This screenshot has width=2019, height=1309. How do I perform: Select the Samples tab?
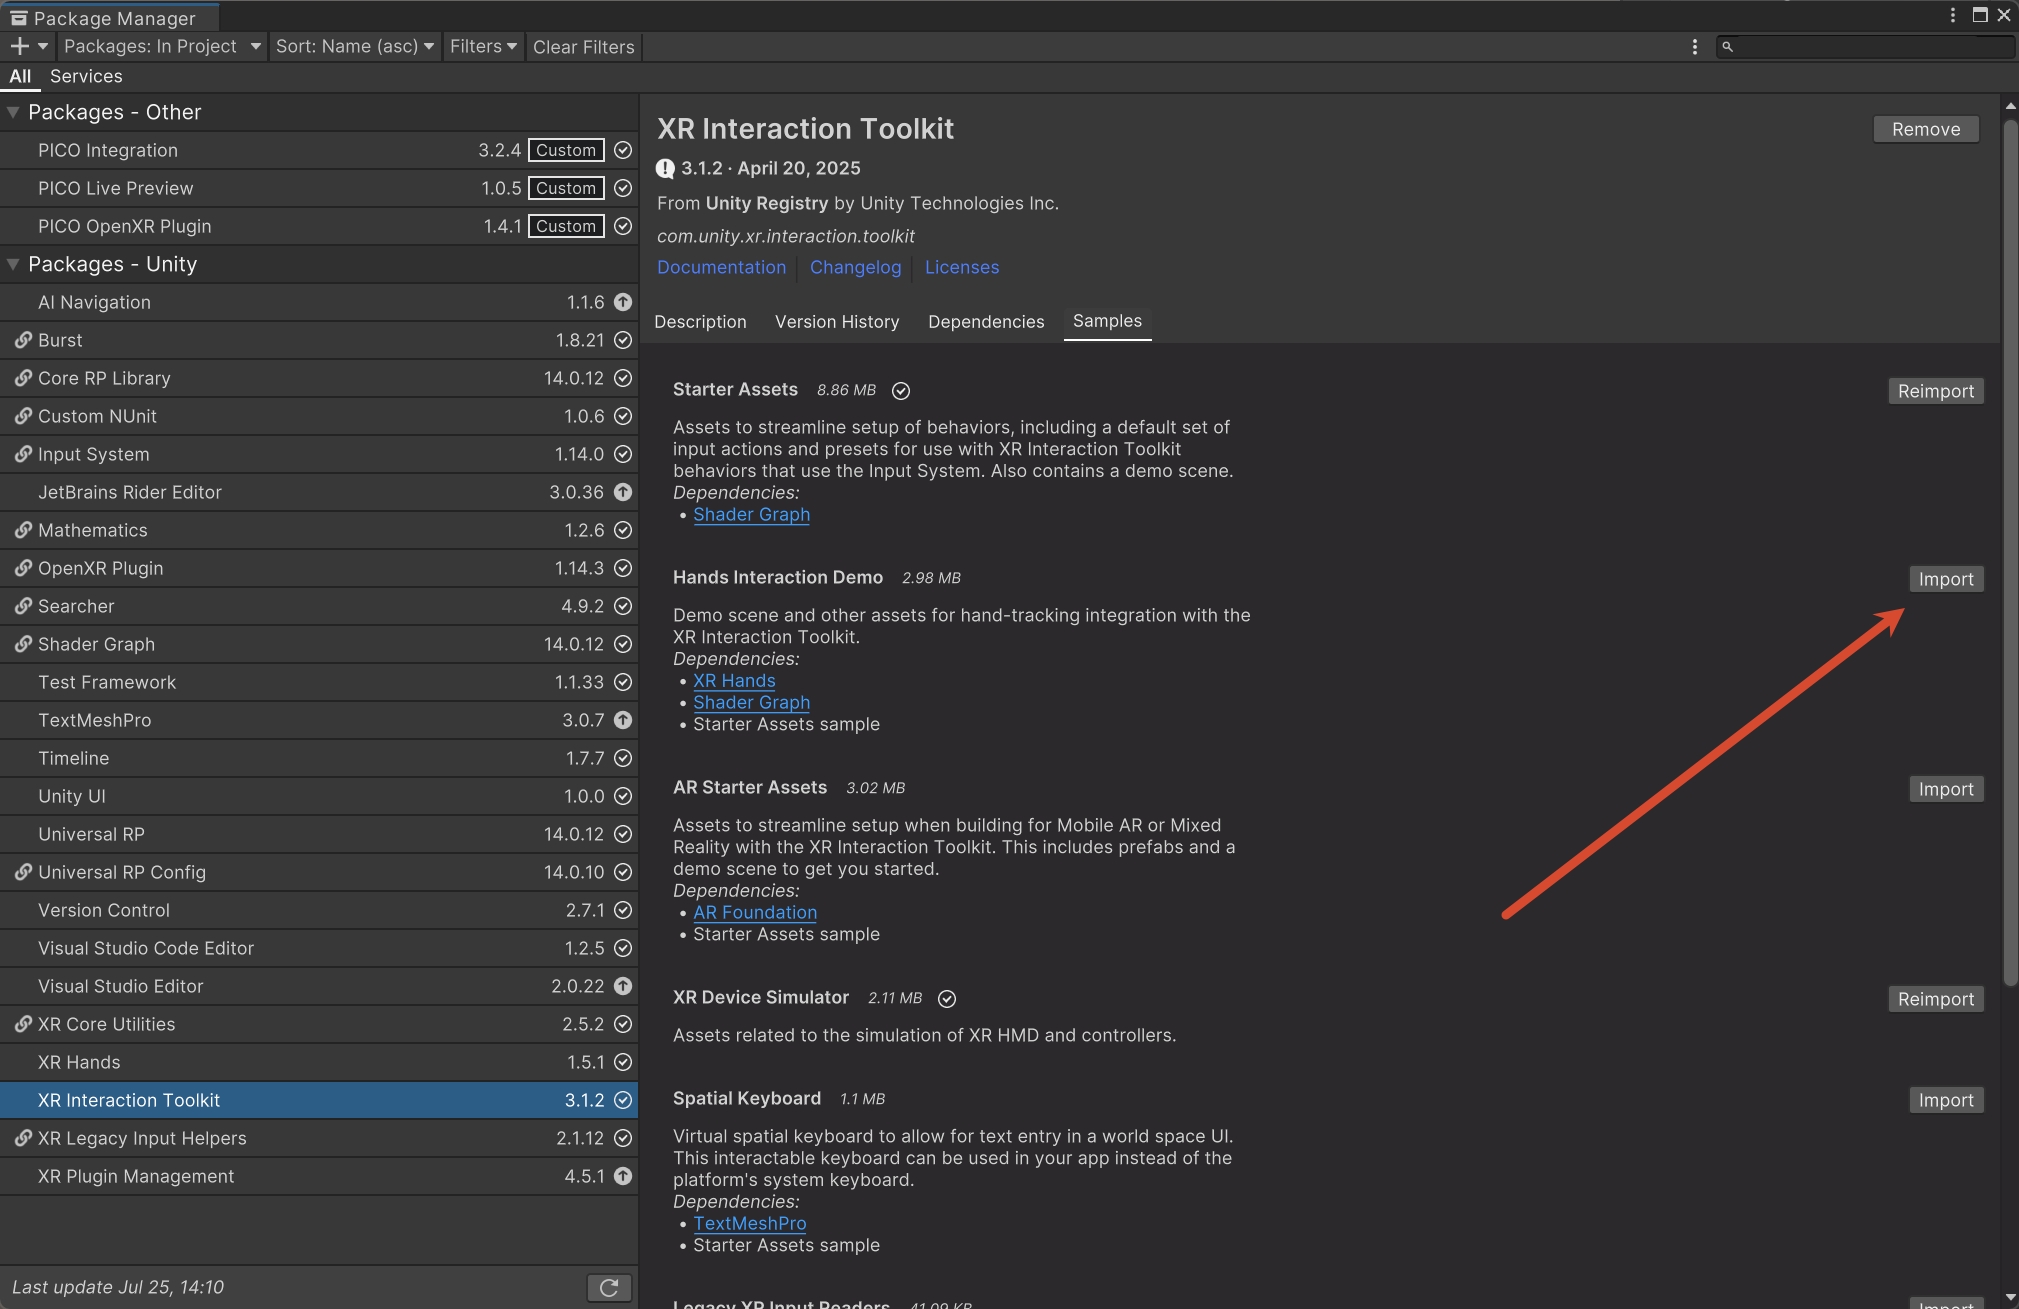(x=1107, y=321)
